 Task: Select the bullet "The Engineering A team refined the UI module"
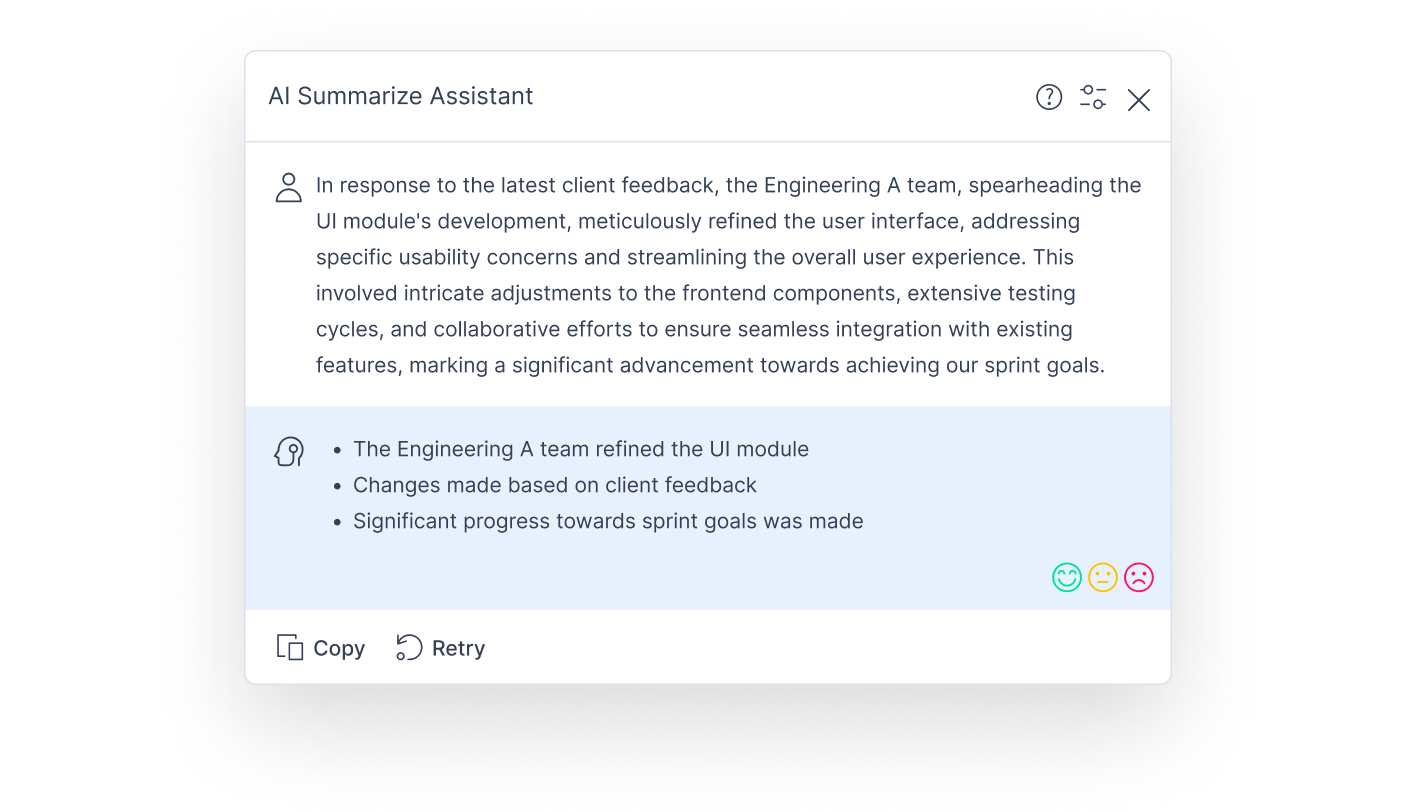[x=581, y=449]
